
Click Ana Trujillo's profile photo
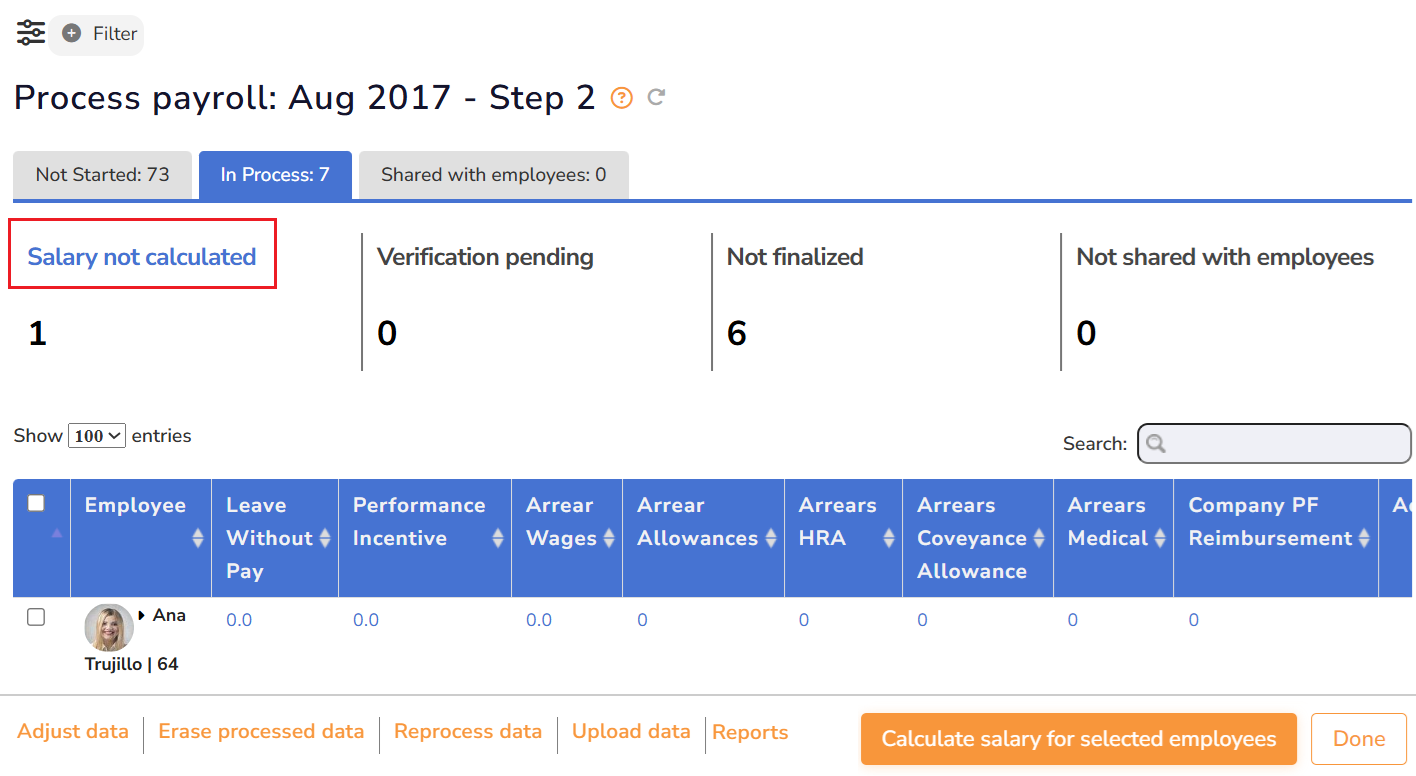click(109, 628)
